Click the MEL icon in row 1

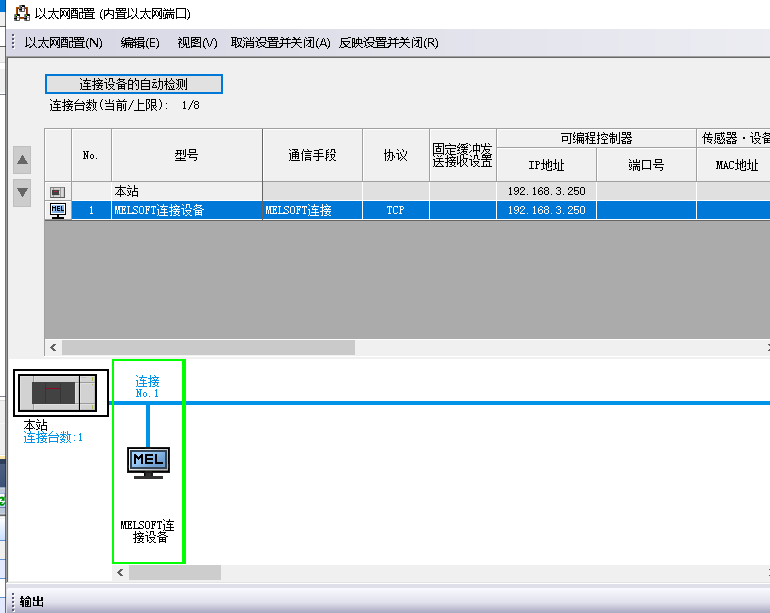[58, 210]
